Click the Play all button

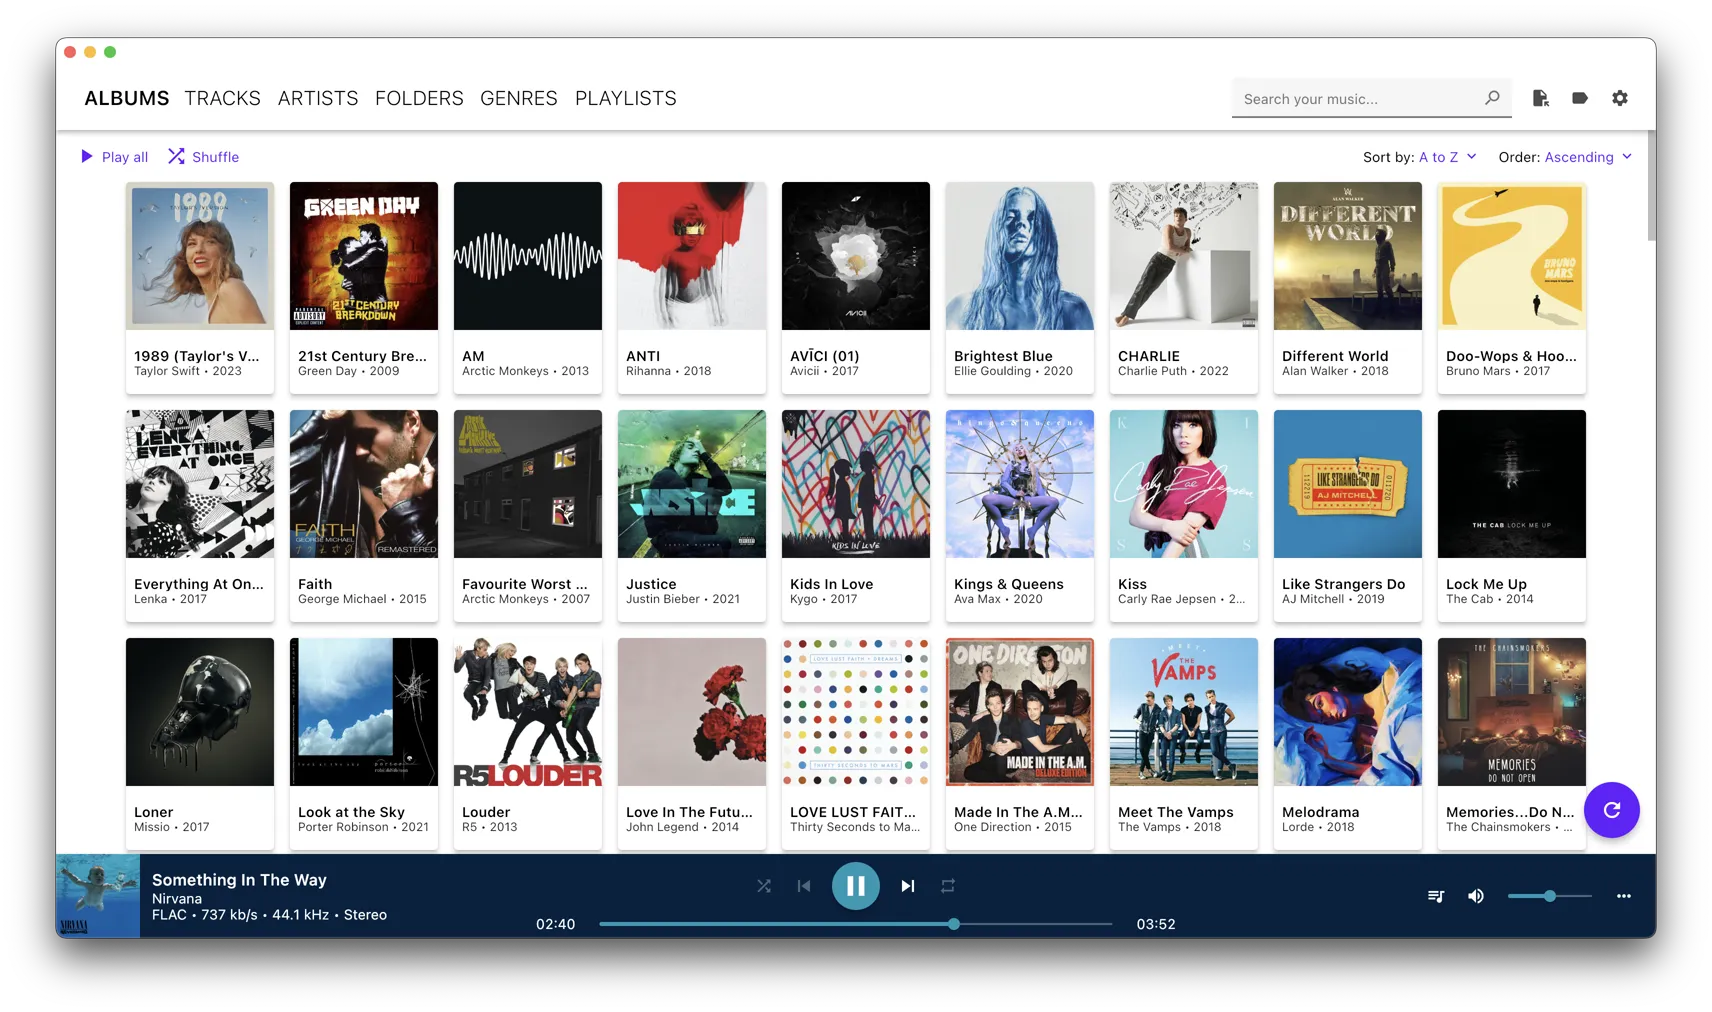[115, 157]
